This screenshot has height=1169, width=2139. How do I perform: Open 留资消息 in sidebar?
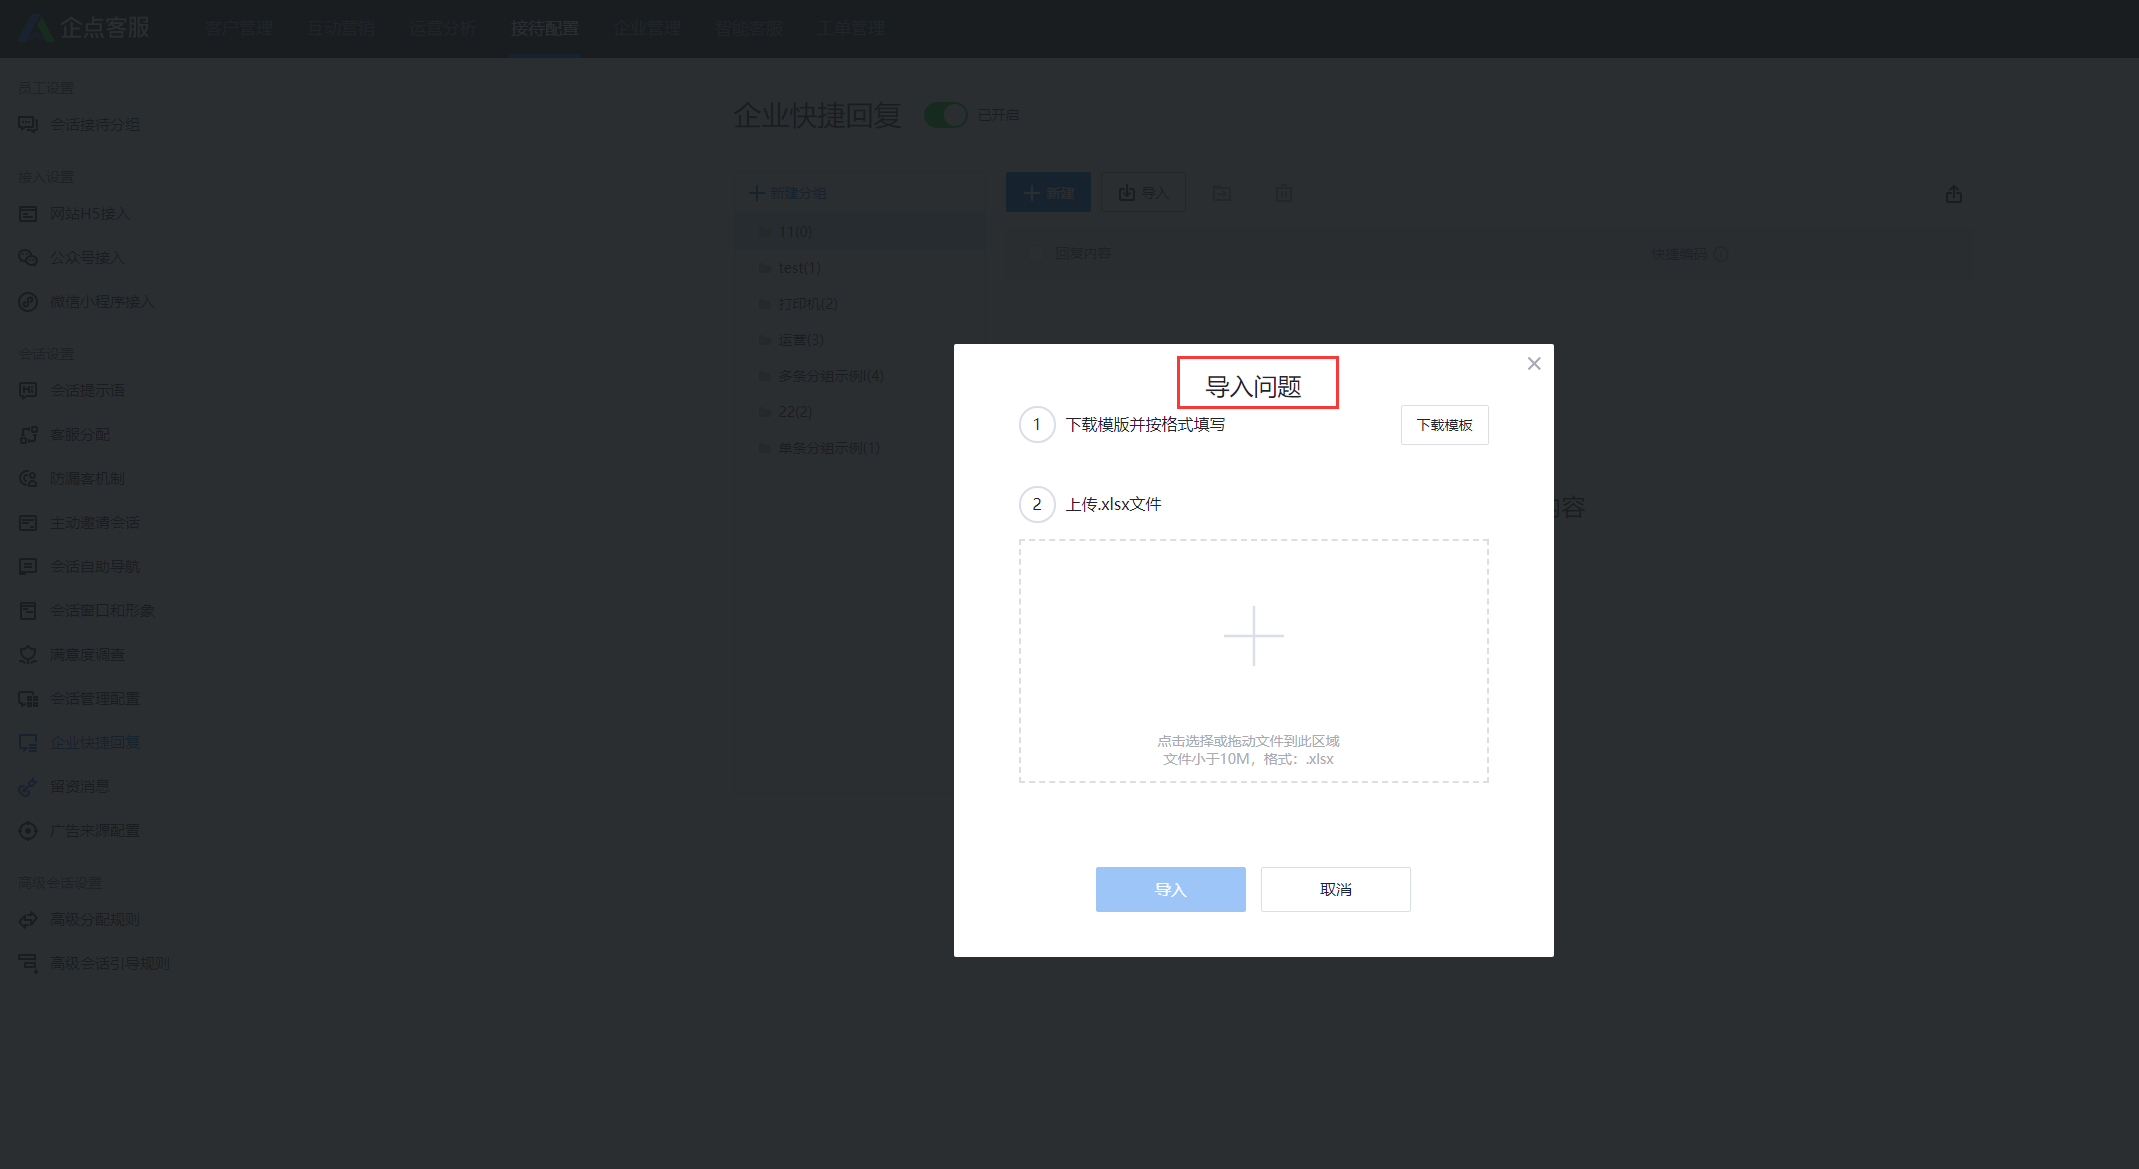click(x=80, y=787)
